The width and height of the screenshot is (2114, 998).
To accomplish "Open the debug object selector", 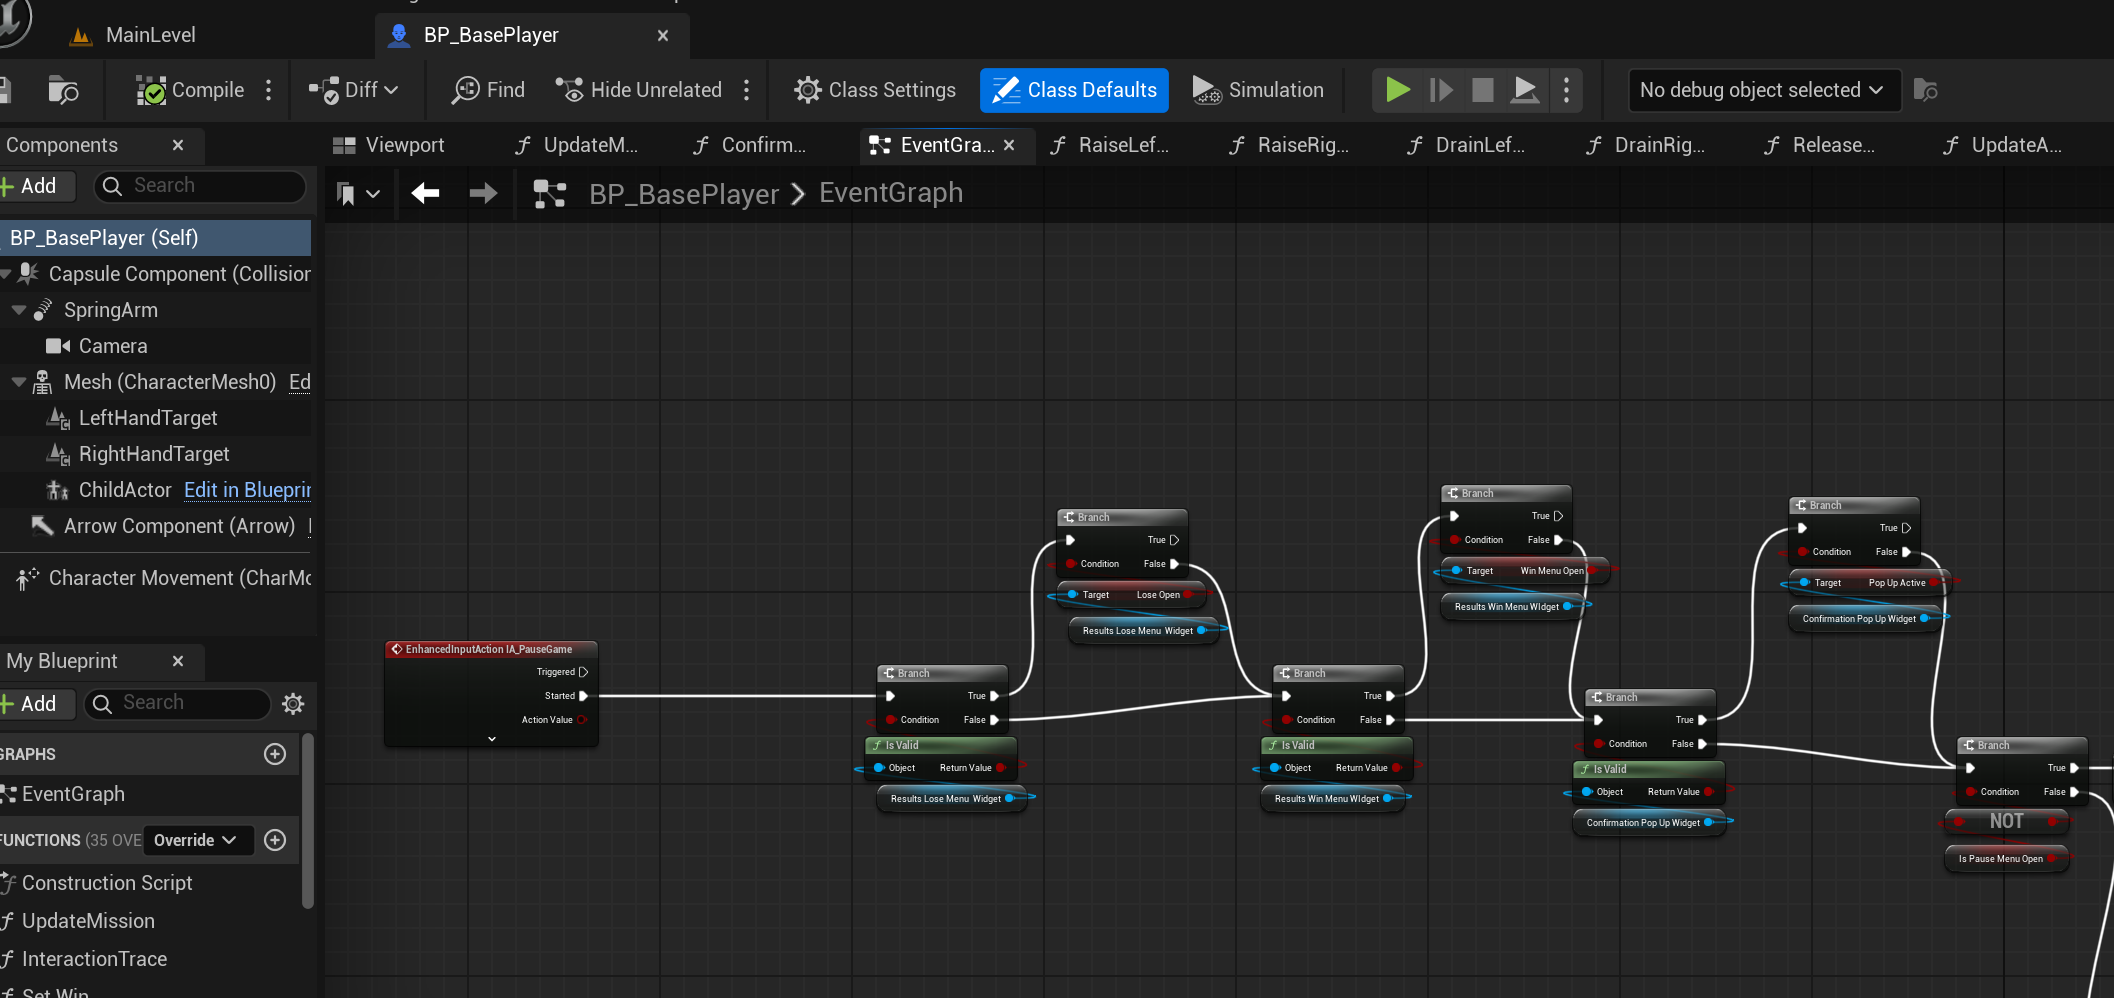I will (1763, 90).
